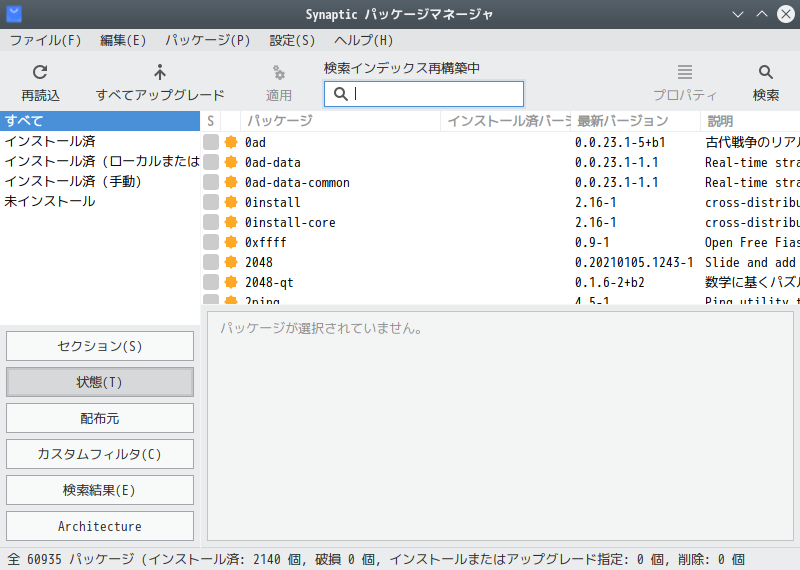The width and height of the screenshot is (800, 570).
Task: Click the カスタムフィルタ(C) button
Action: (x=100, y=454)
